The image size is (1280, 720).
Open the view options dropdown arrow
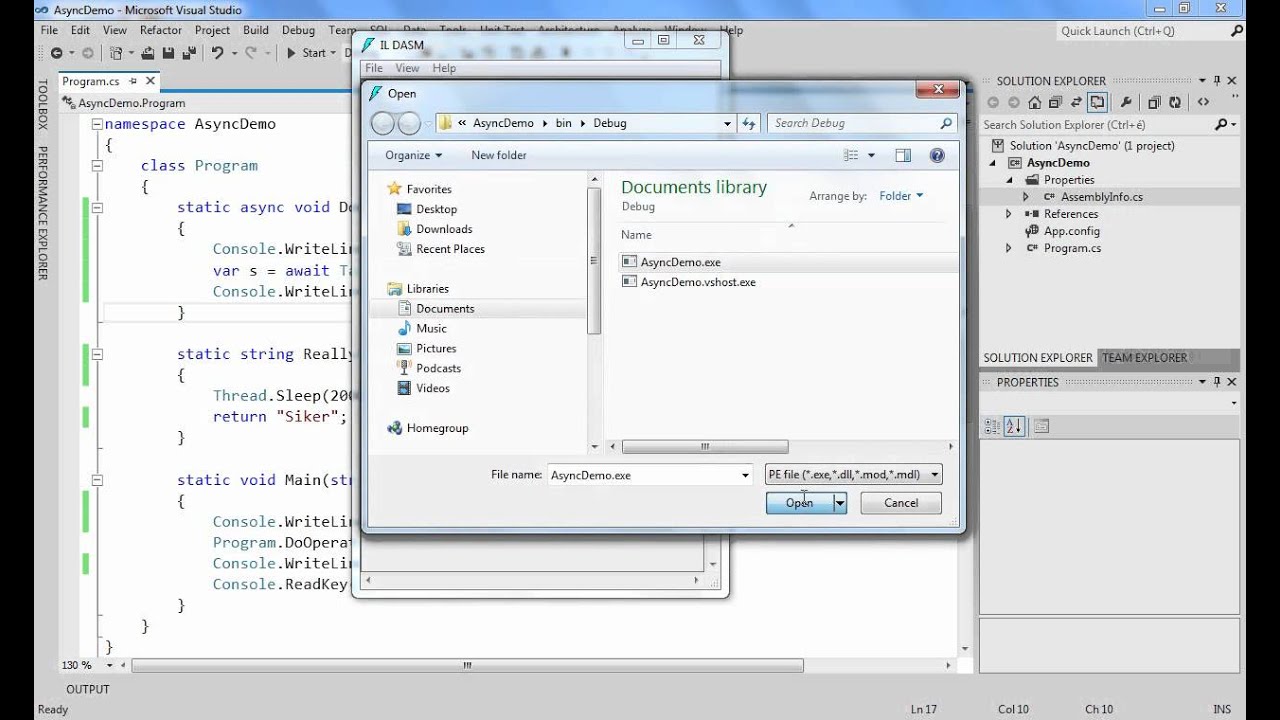coord(871,155)
